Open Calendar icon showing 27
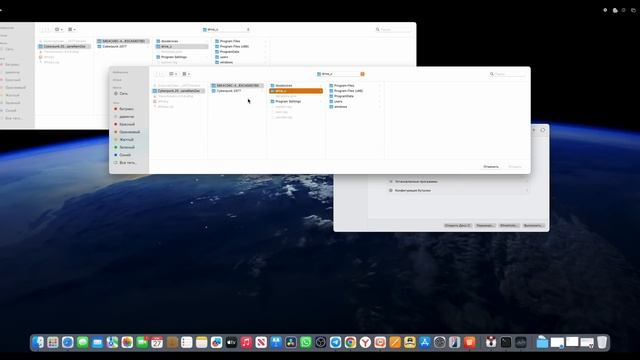Screen dimensions: 640x360 point(157,342)
